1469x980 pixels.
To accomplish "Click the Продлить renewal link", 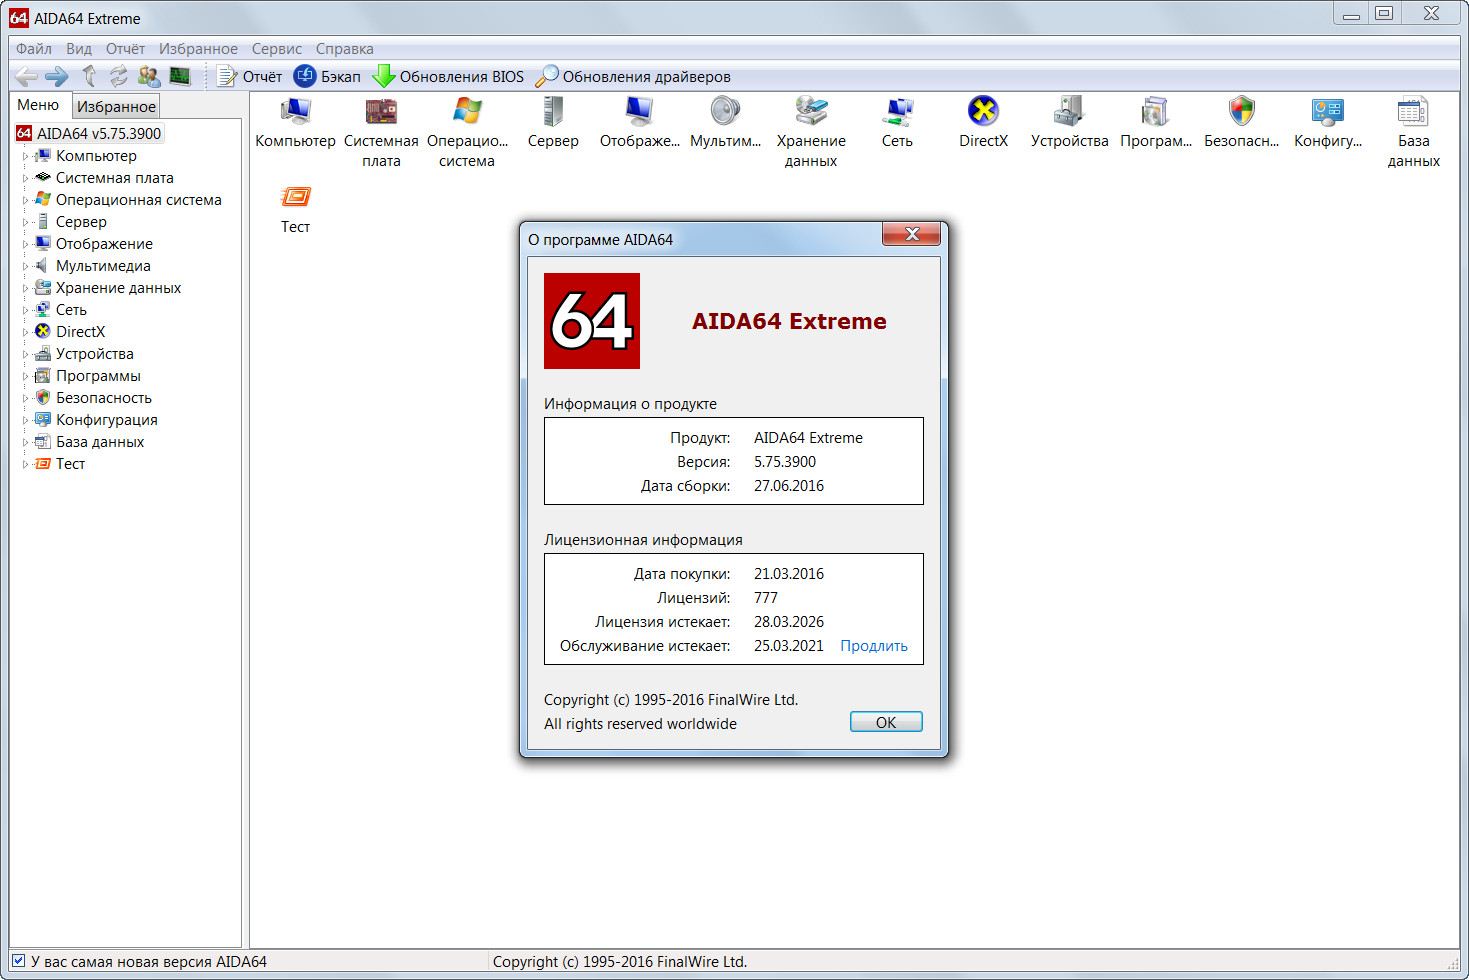I will [x=873, y=646].
